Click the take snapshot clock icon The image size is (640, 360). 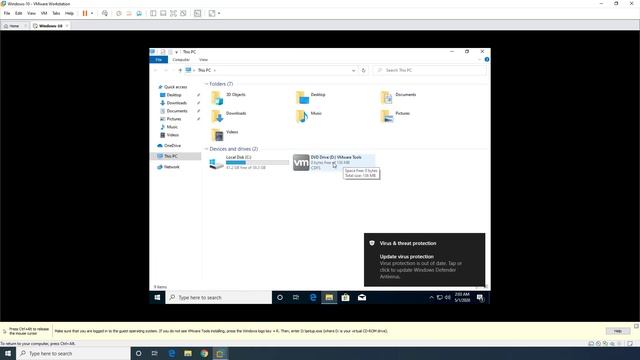(119, 13)
